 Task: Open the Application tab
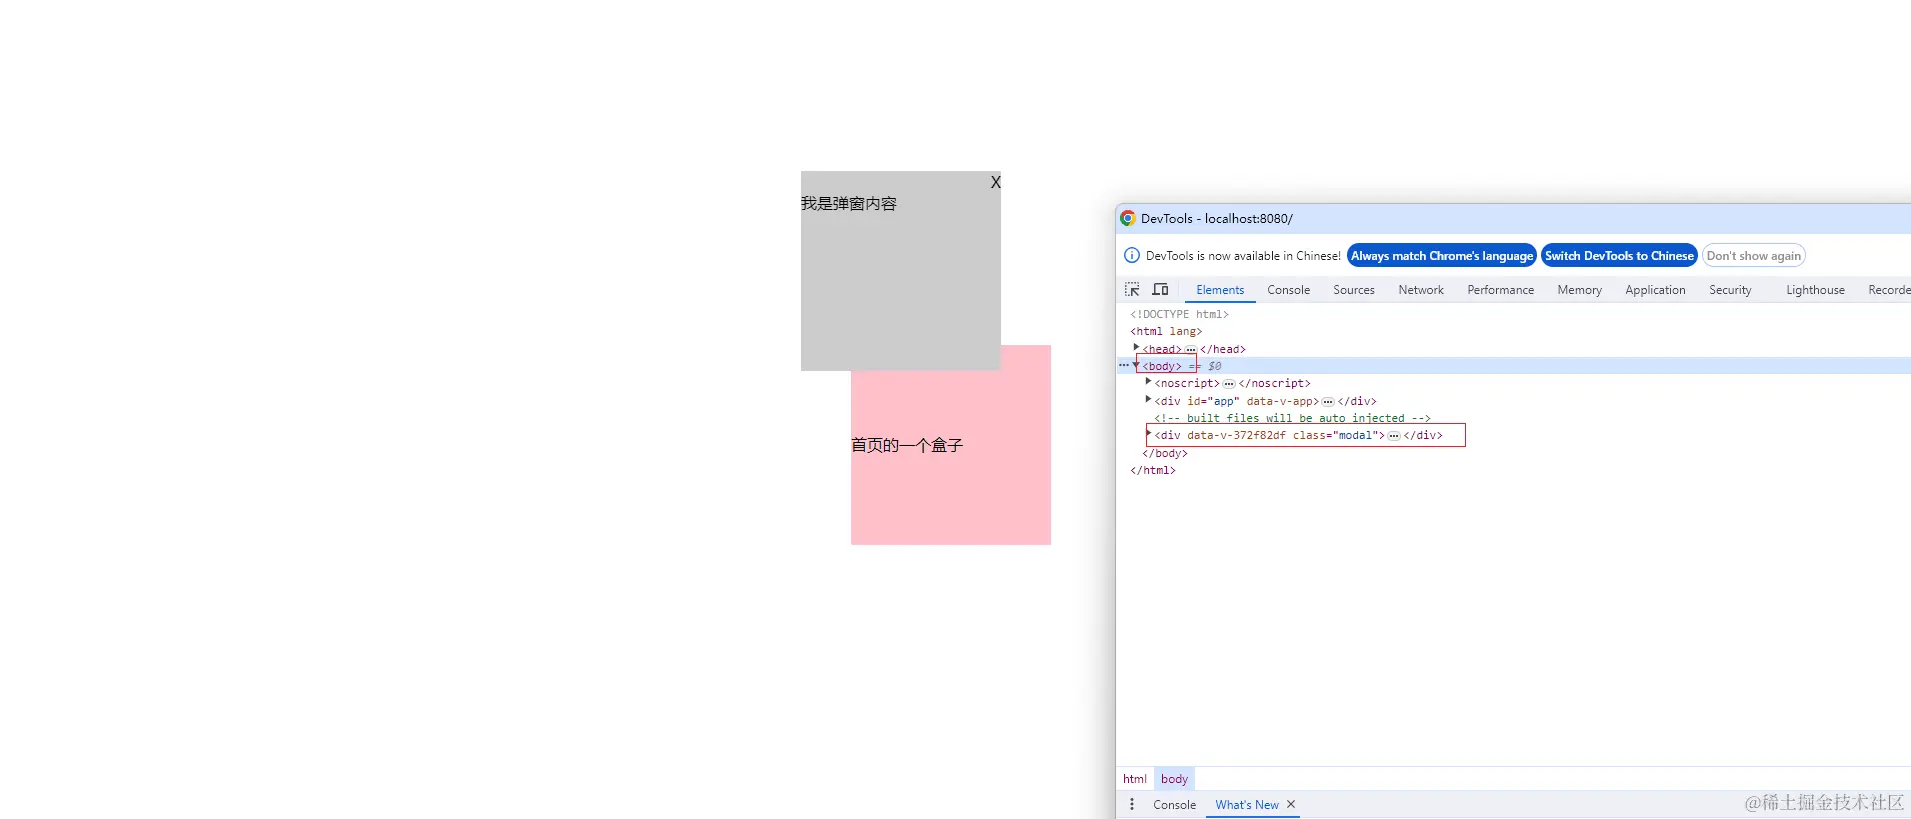coord(1655,290)
